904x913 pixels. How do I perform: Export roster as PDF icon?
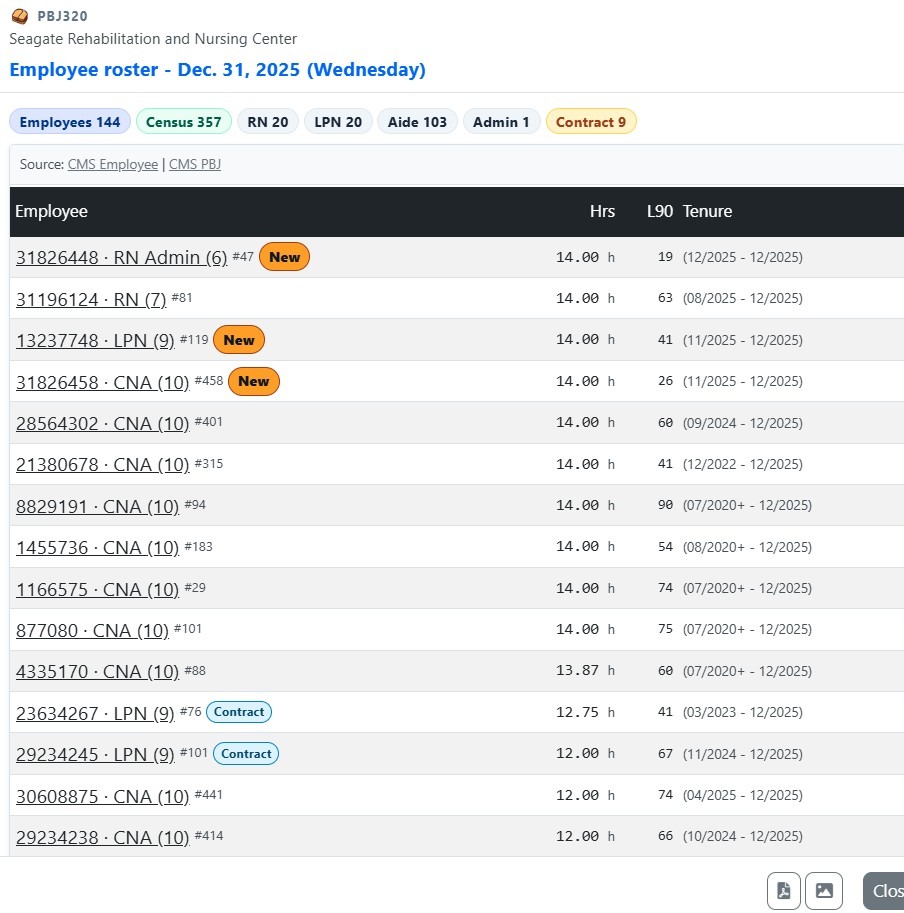pyautogui.click(x=784, y=890)
